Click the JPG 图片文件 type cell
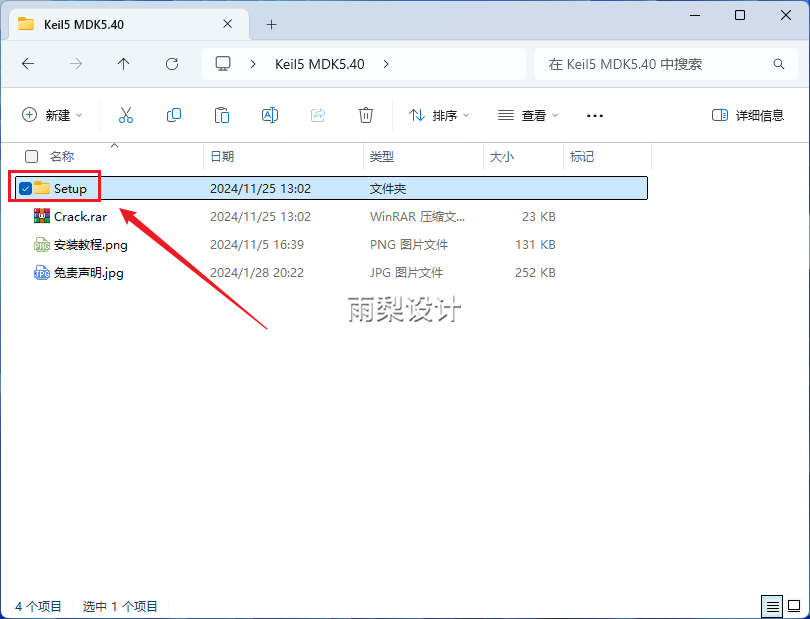 coord(407,272)
